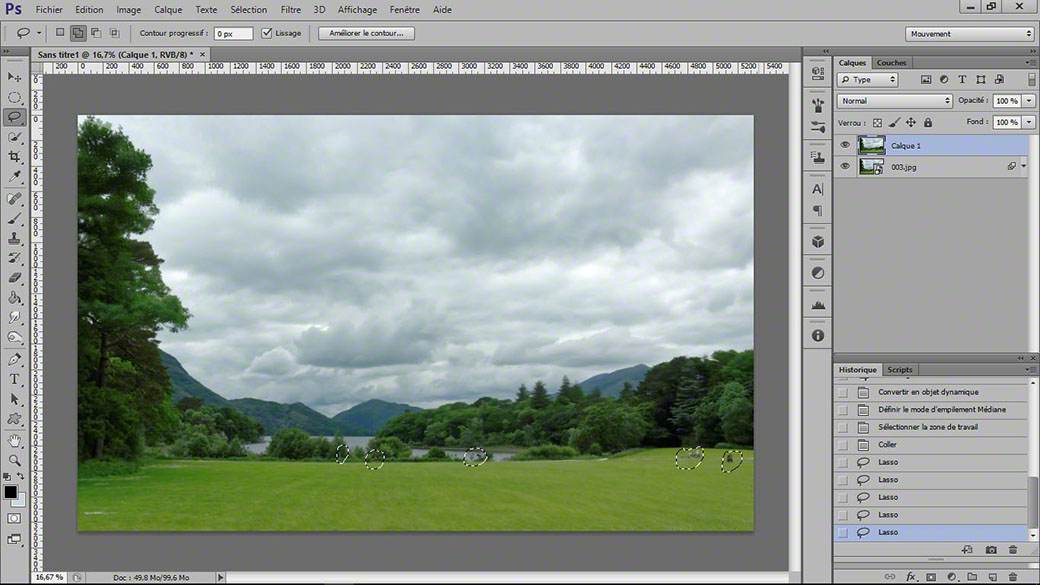Switch to the Couches tab
Viewport: 1040px width, 585px height.
[891, 62]
